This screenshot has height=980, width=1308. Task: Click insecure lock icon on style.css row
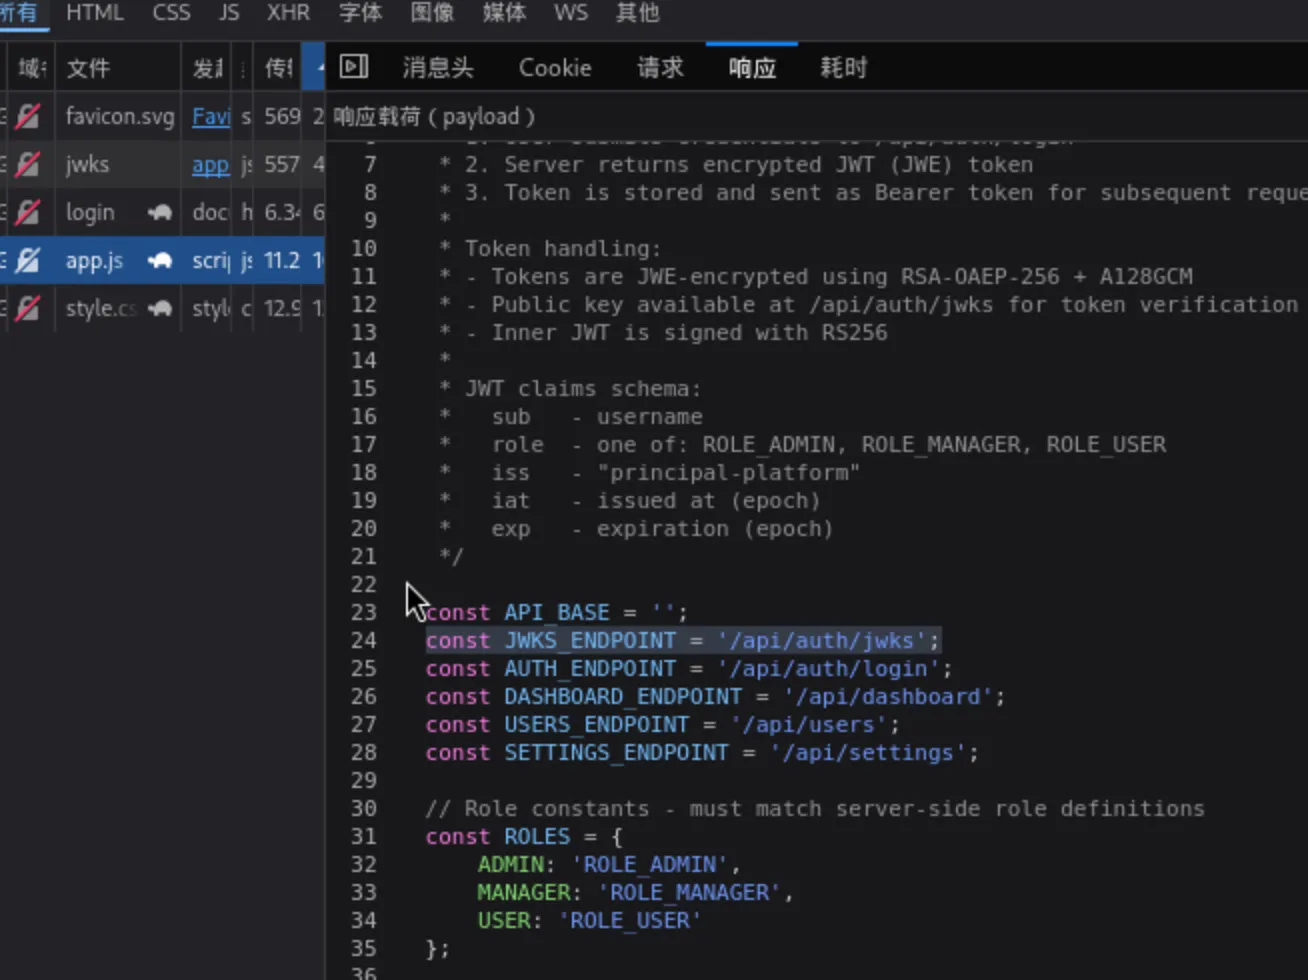[28, 309]
